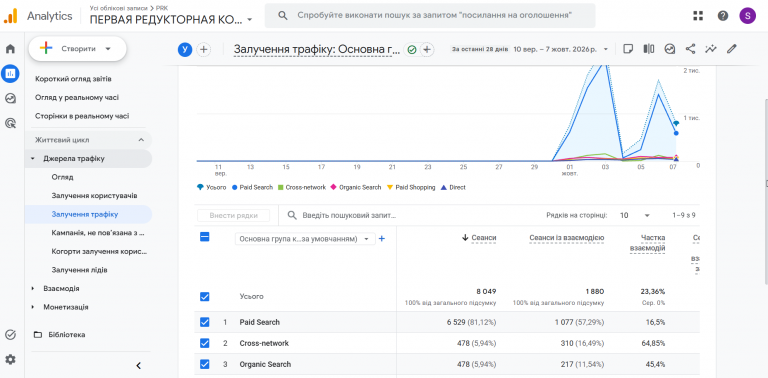Open the sparkline trend icon

[x=711, y=49]
